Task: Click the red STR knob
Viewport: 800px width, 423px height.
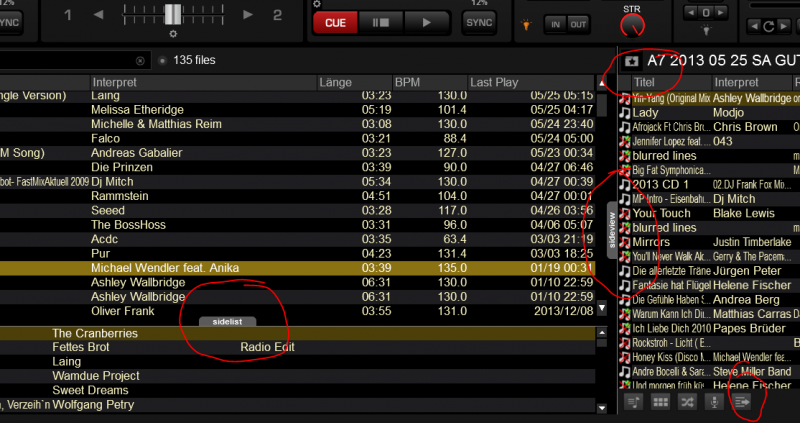Action: (632, 26)
